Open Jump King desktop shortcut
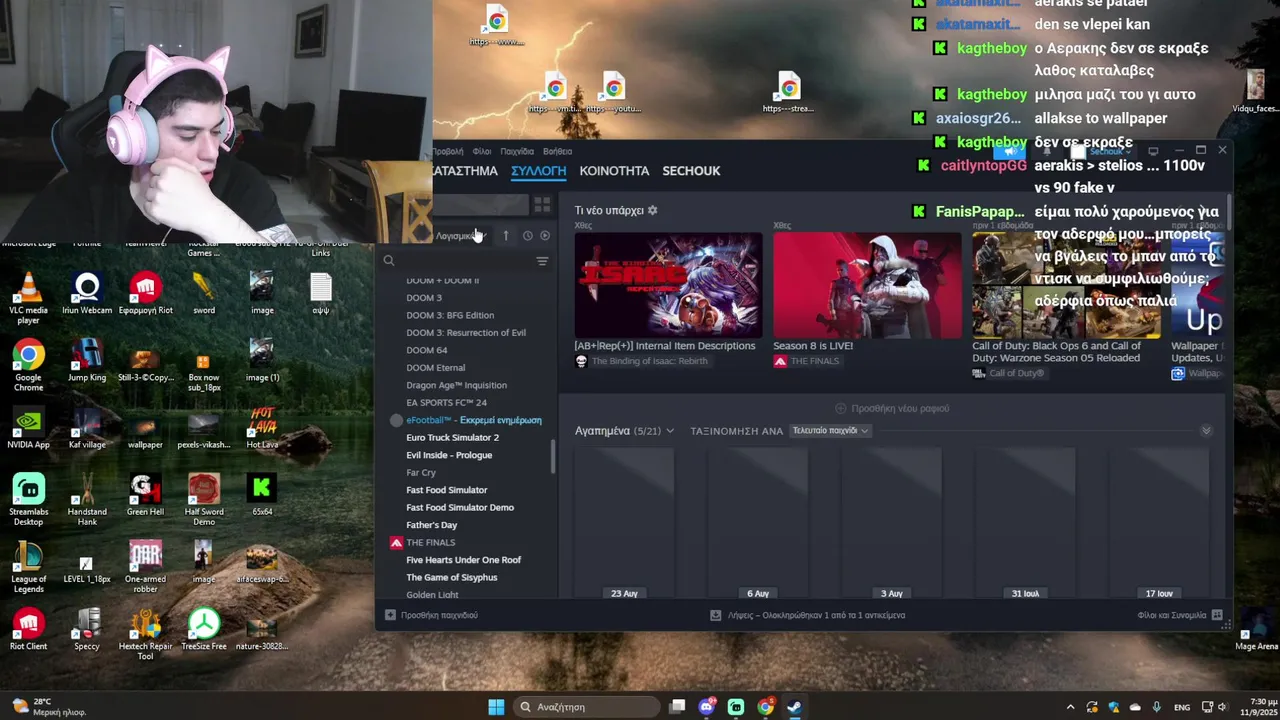Viewport: 1280px width, 720px height. (87, 361)
